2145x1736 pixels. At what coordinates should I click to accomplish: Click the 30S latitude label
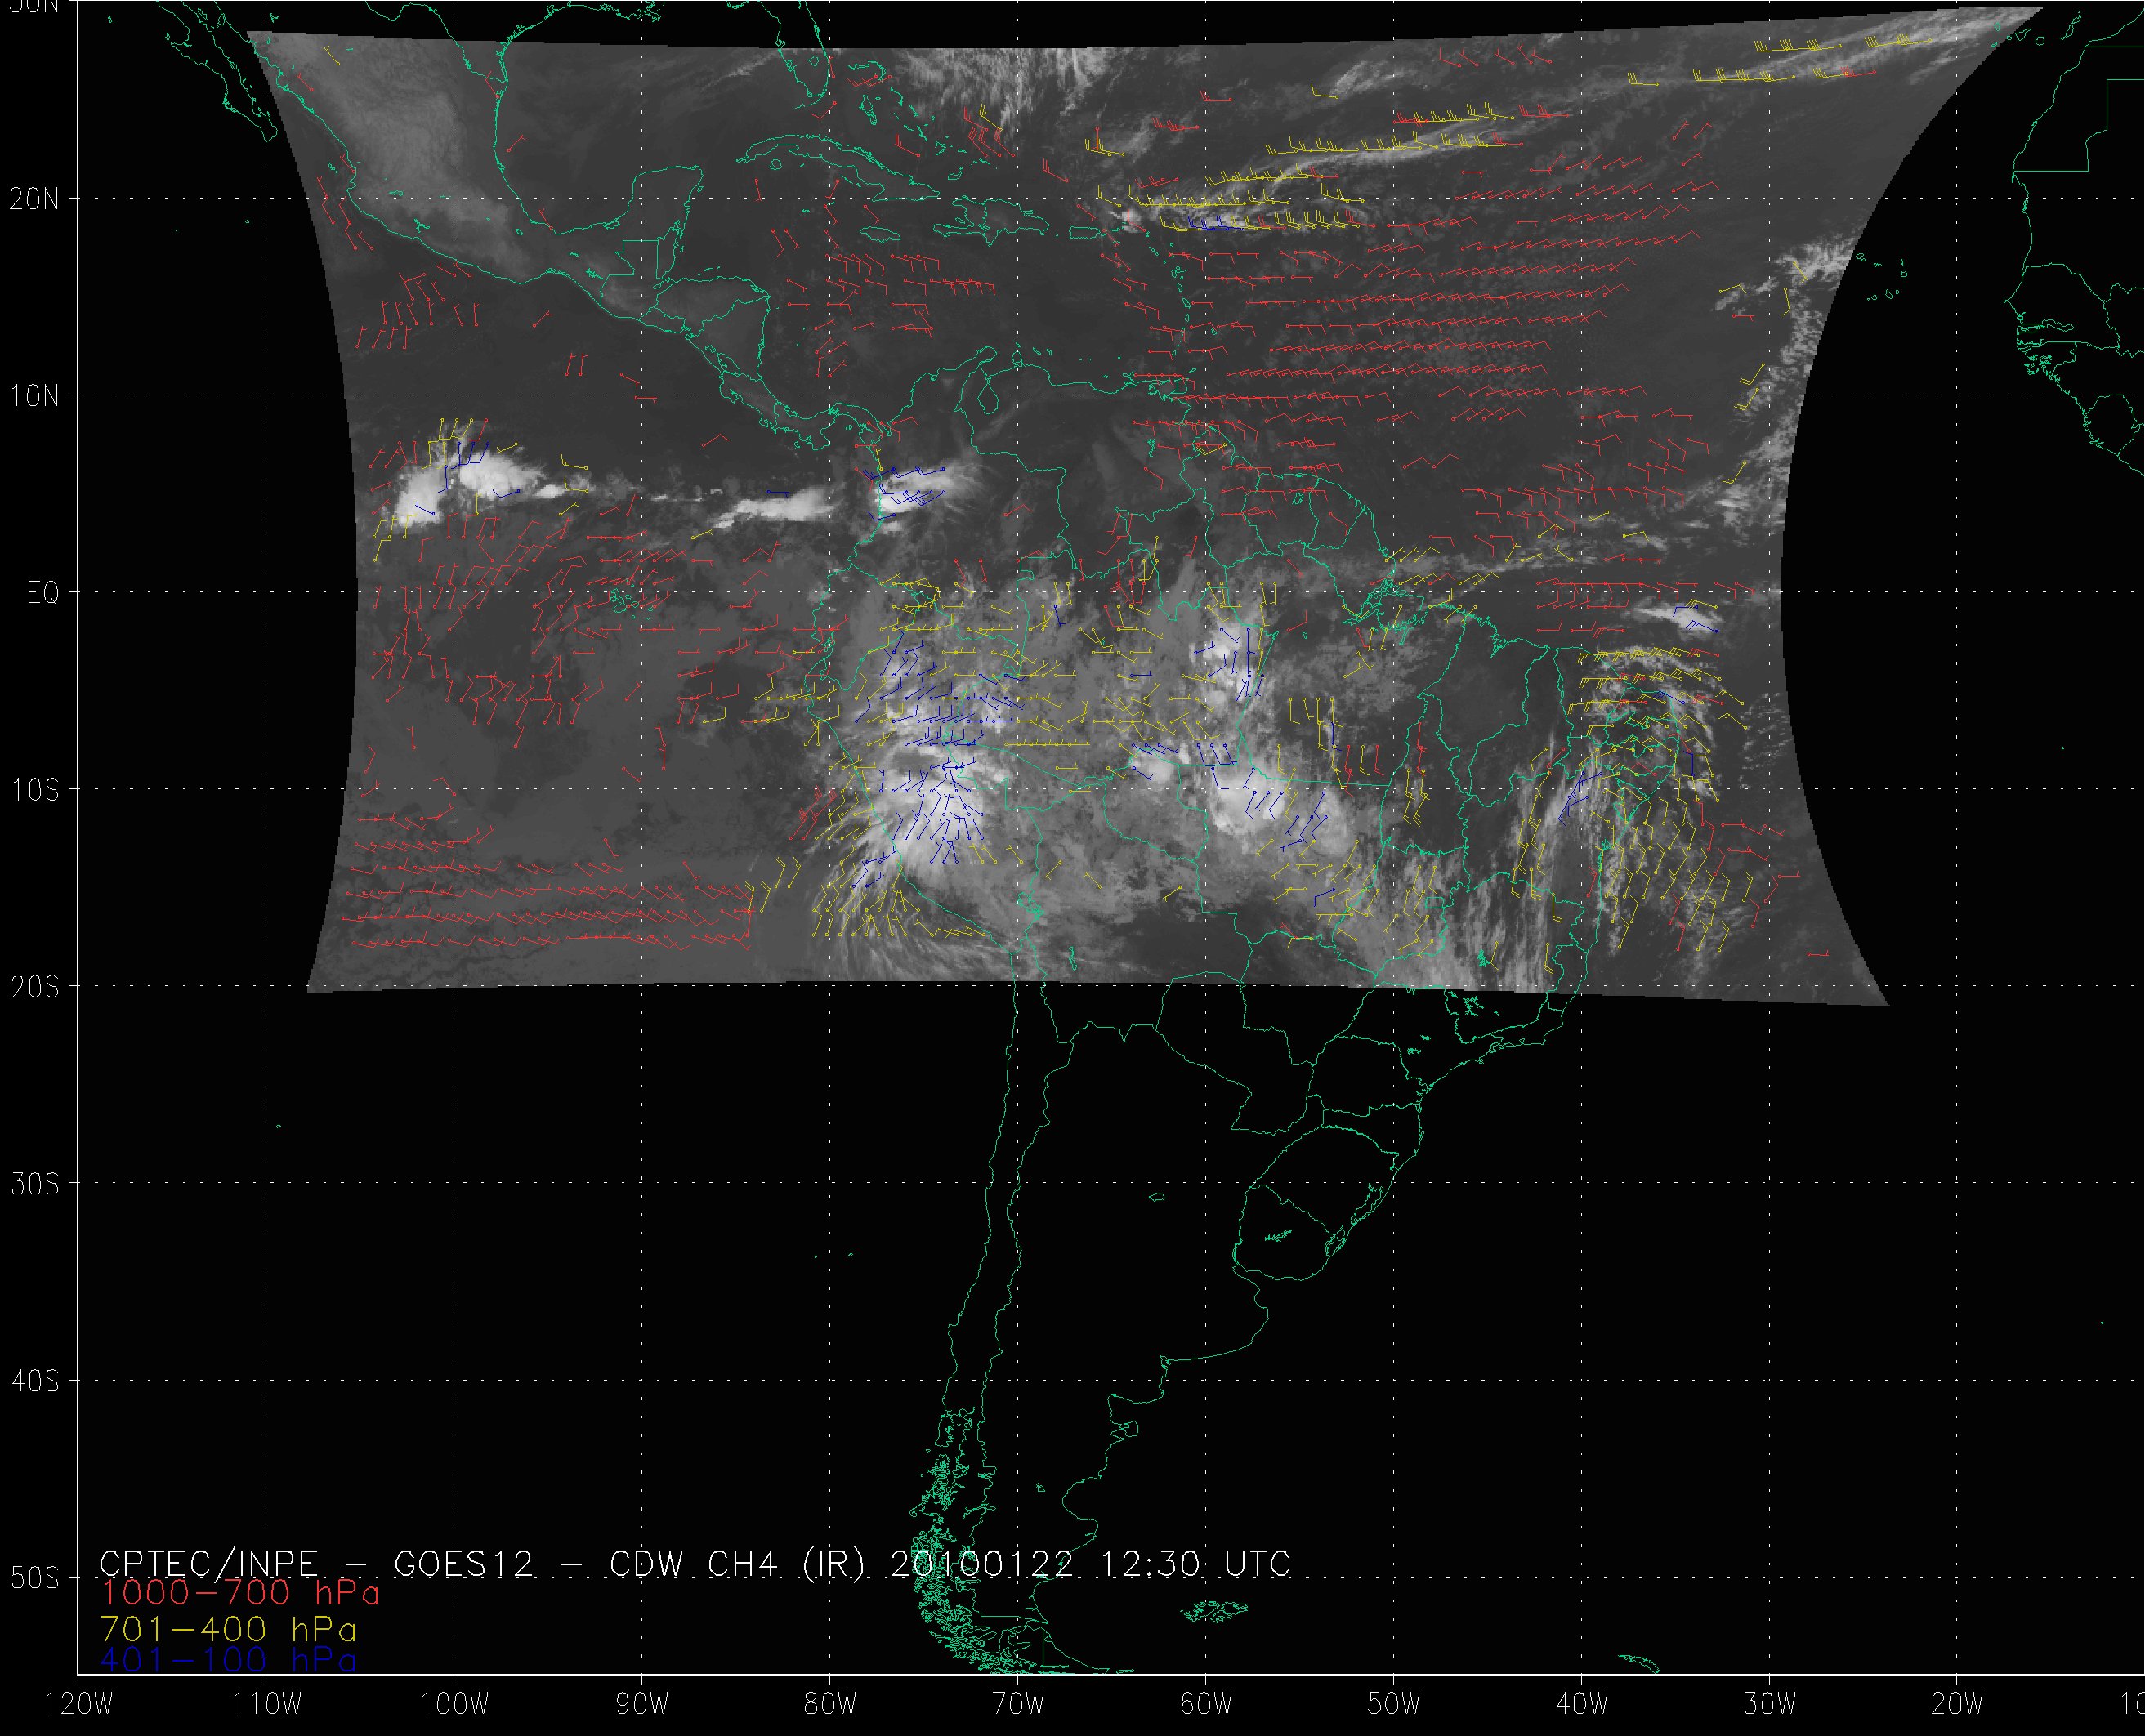pyautogui.click(x=35, y=1184)
